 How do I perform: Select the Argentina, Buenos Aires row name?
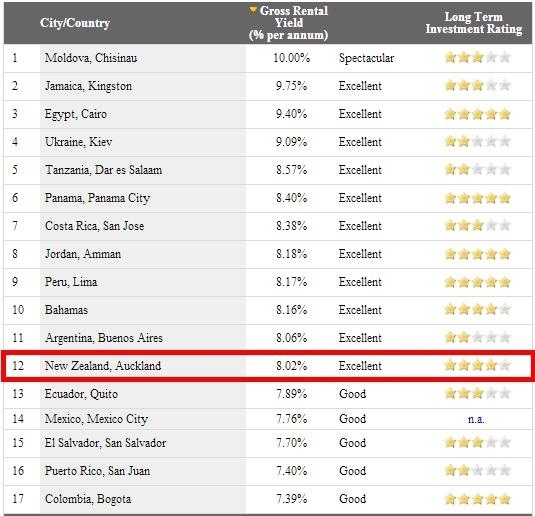pos(104,338)
